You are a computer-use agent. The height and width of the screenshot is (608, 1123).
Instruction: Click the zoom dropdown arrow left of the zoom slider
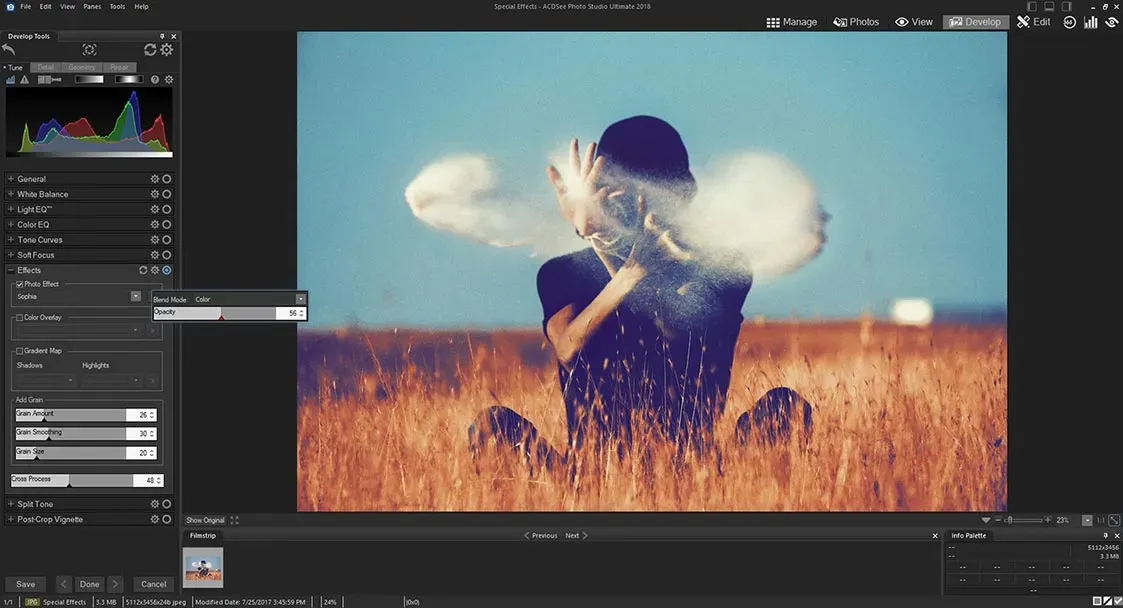pos(985,520)
